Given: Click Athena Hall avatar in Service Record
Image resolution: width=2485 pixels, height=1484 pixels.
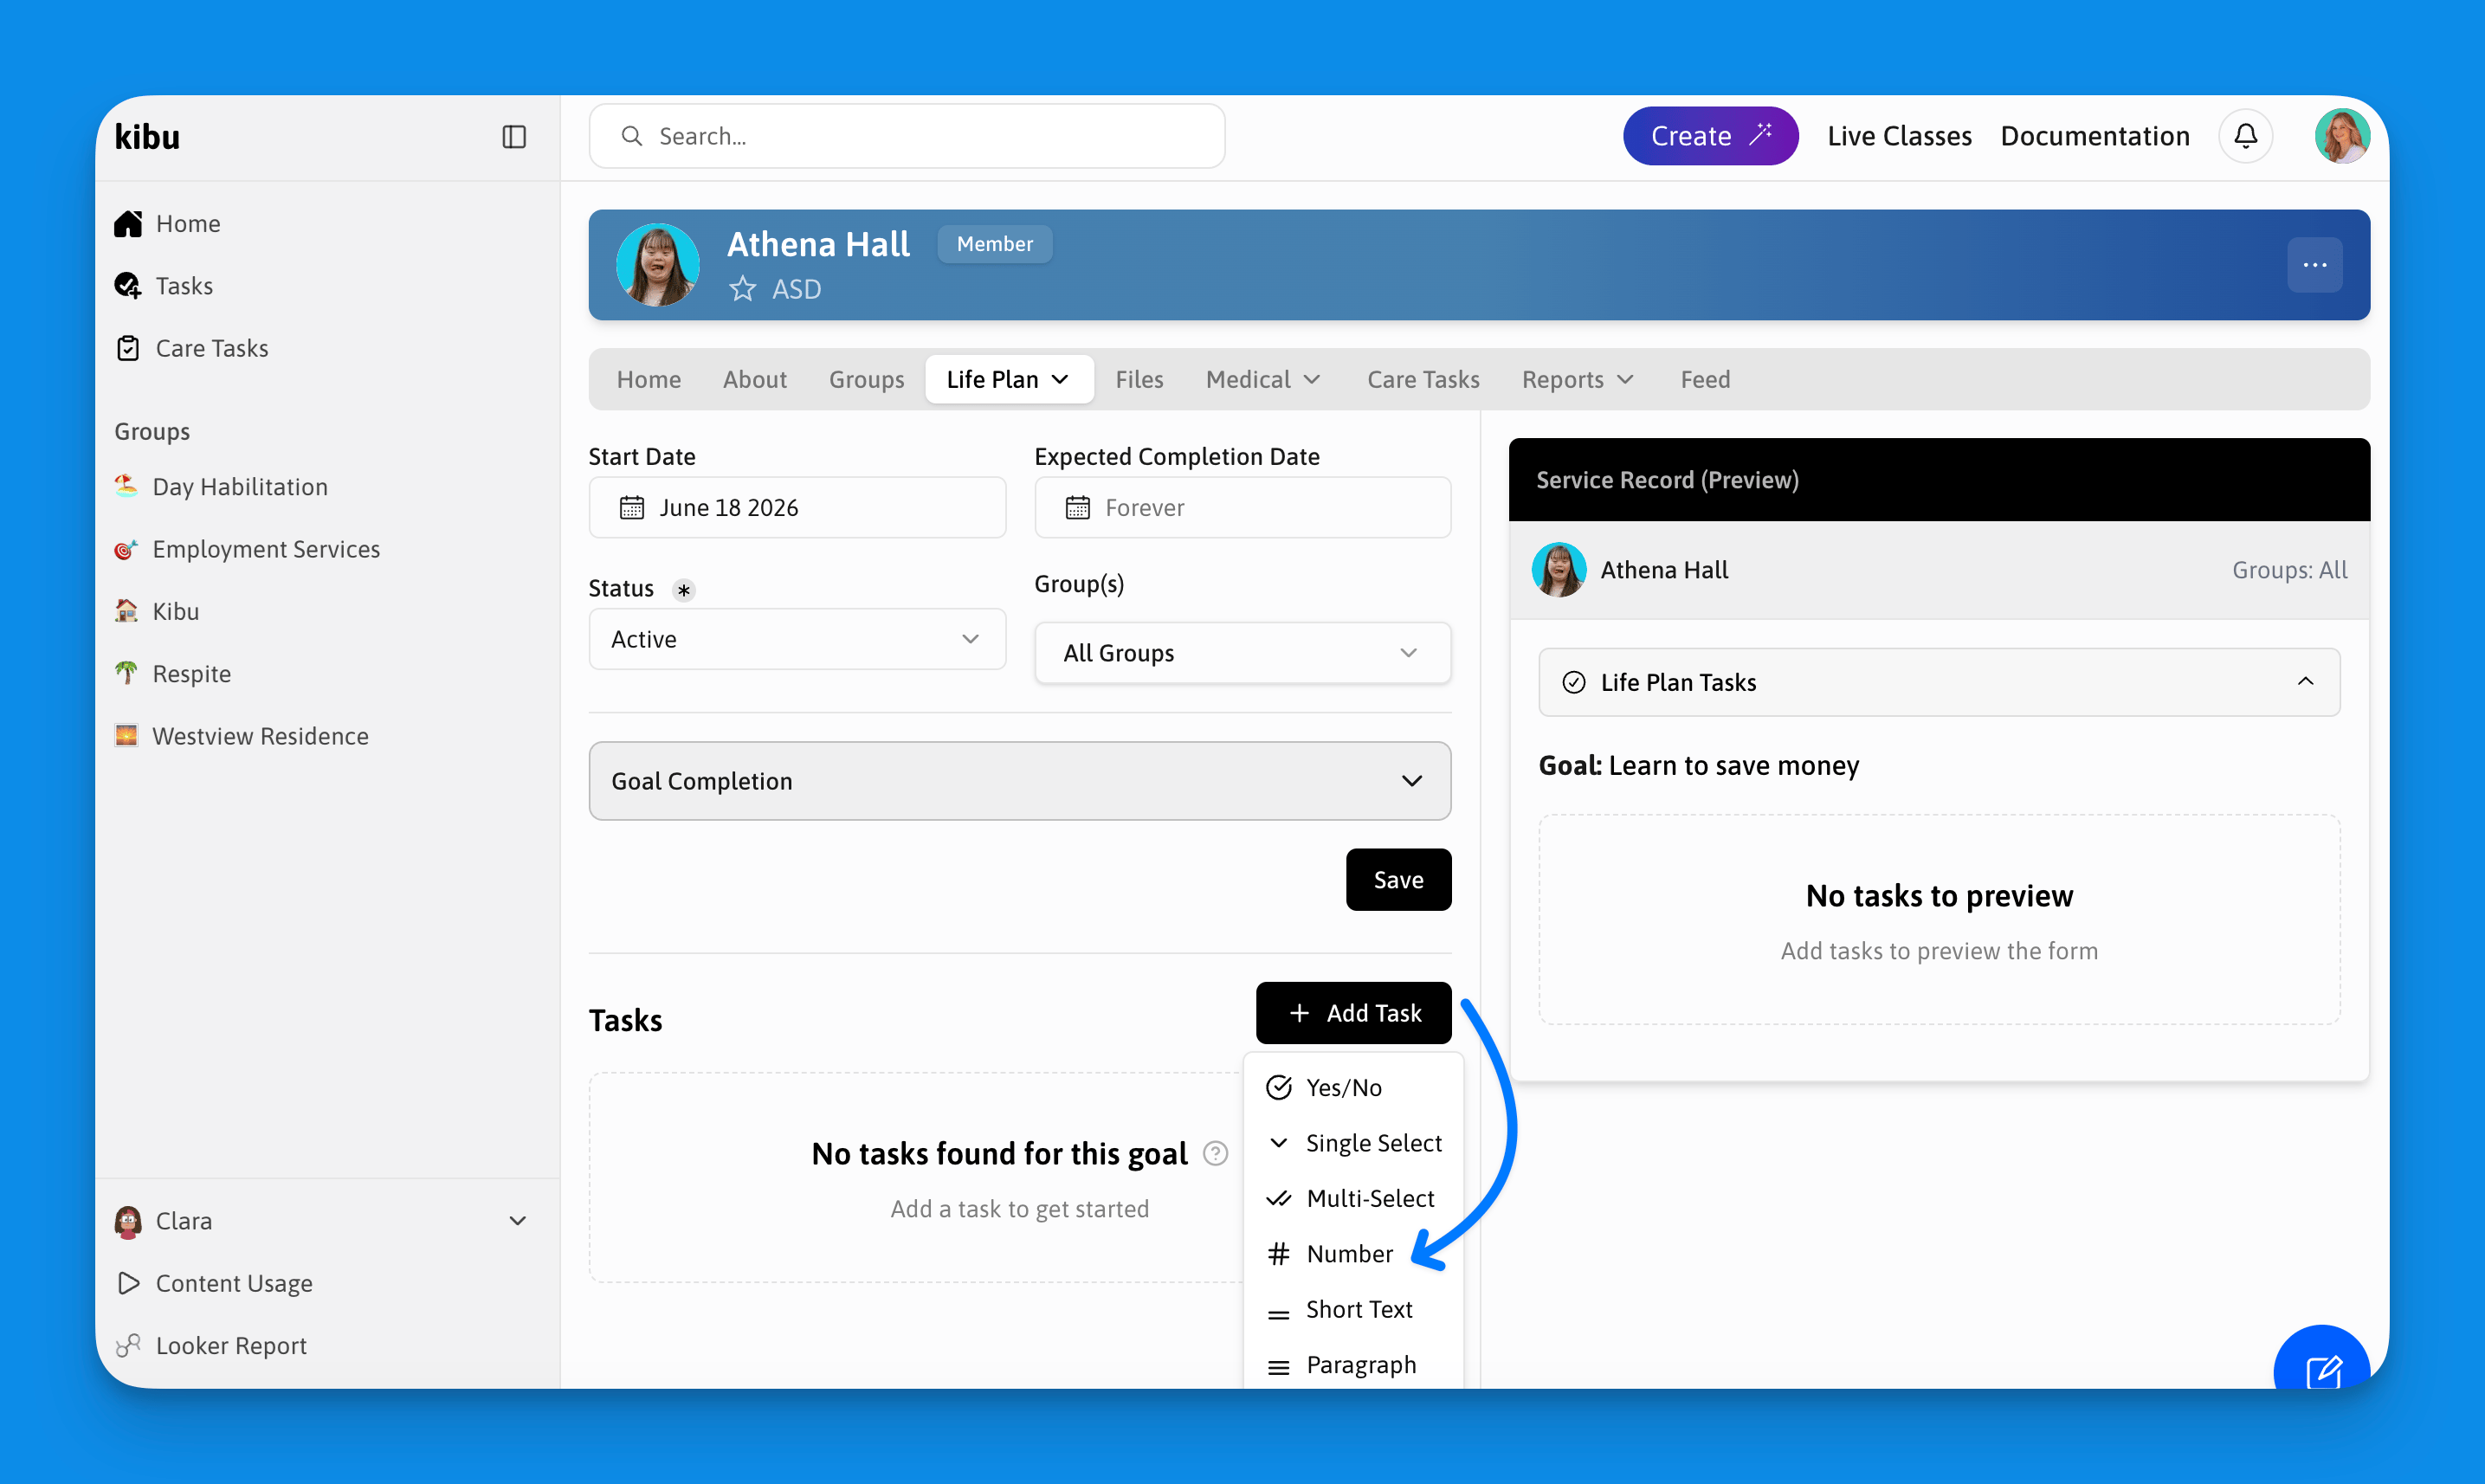Looking at the screenshot, I should (1558, 570).
